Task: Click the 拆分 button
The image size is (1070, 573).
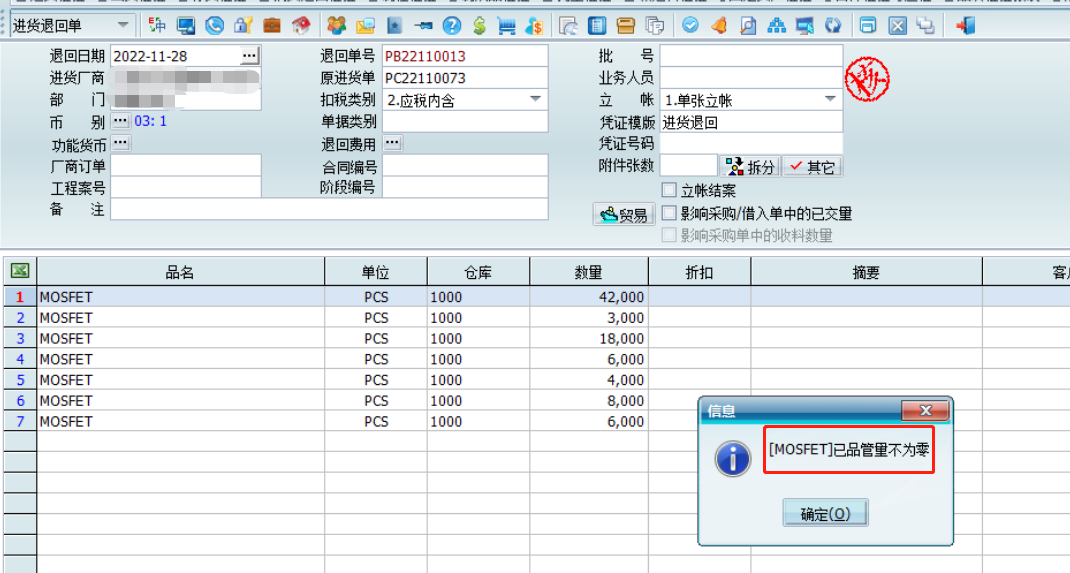Action: 750,166
